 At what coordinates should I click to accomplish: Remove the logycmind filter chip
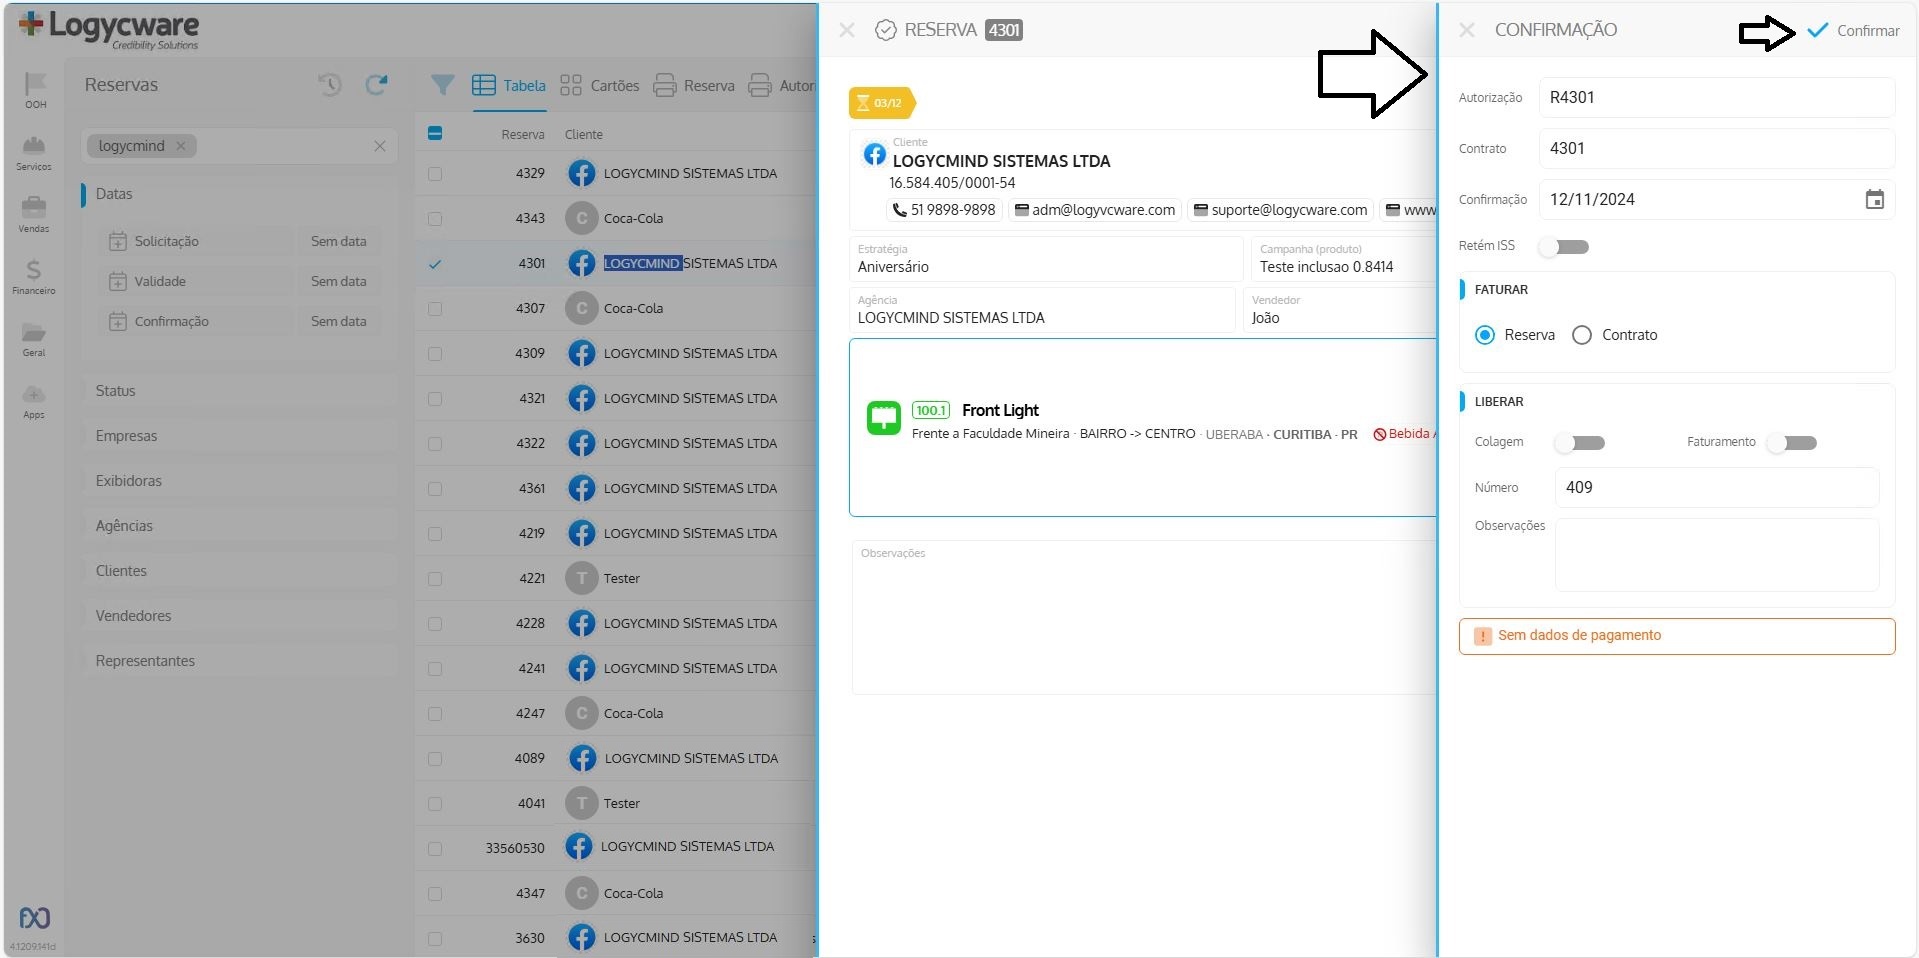pyautogui.click(x=181, y=146)
